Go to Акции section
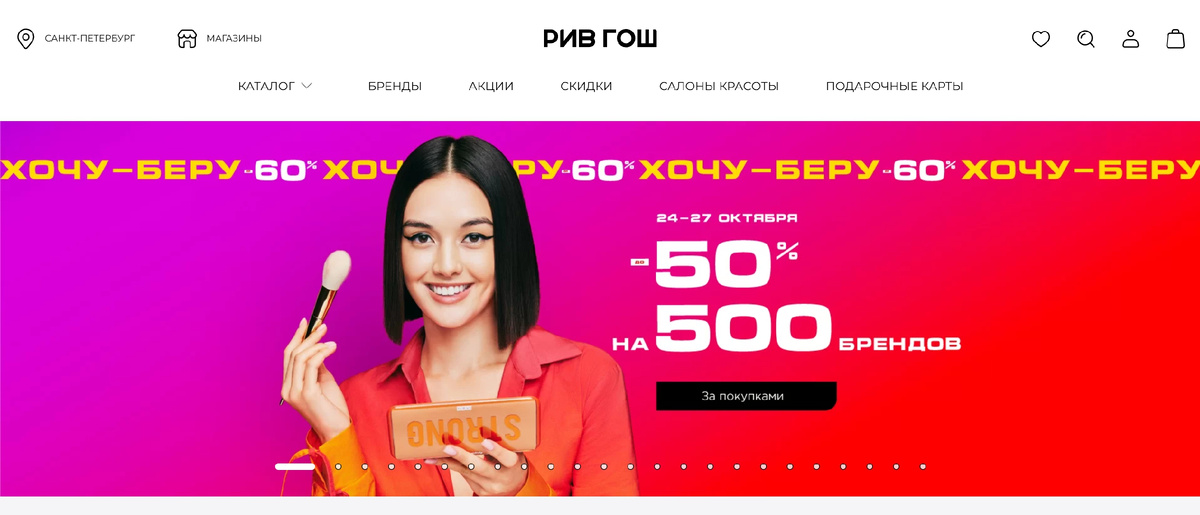 pos(491,86)
